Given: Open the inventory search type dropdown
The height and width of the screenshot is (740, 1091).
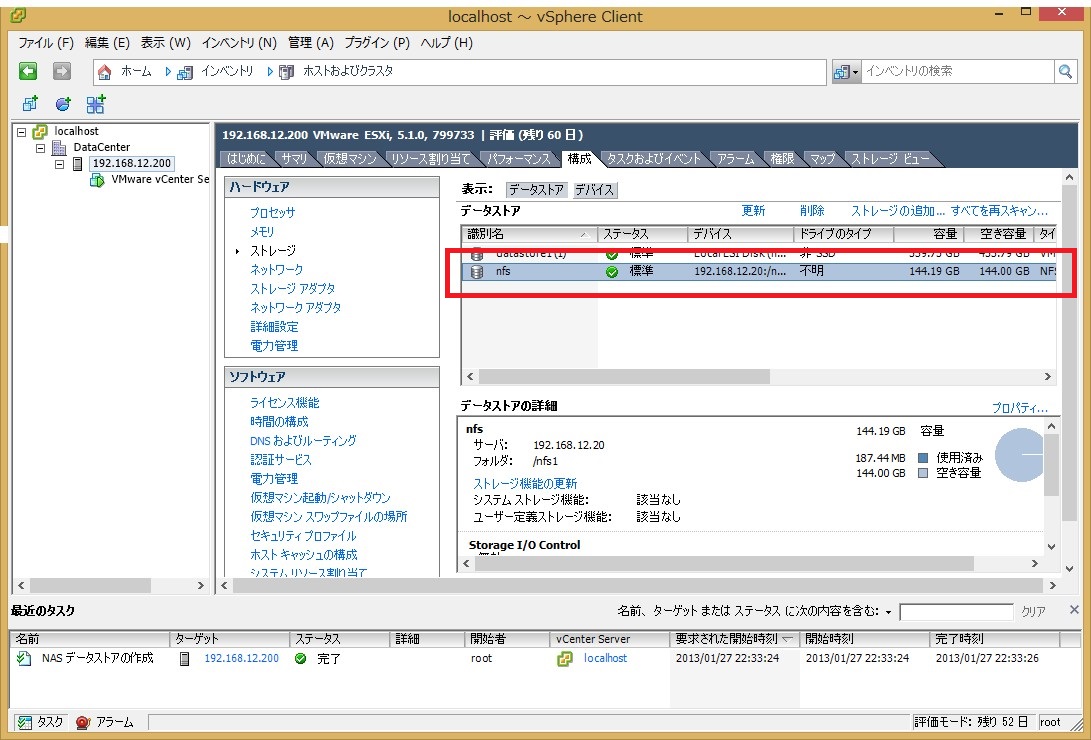Looking at the screenshot, I should click(846, 72).
